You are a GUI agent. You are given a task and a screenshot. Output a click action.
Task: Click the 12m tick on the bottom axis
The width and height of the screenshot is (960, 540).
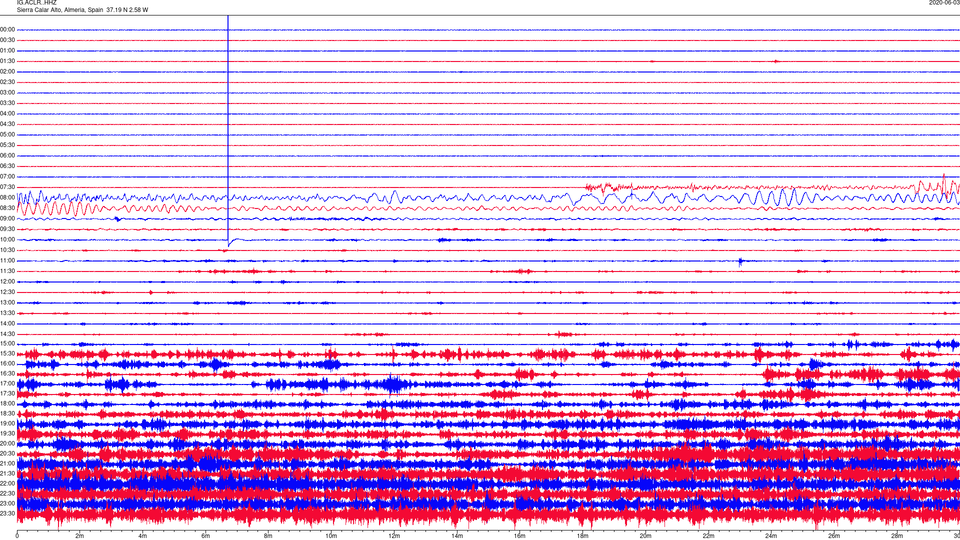click(394, 536)
